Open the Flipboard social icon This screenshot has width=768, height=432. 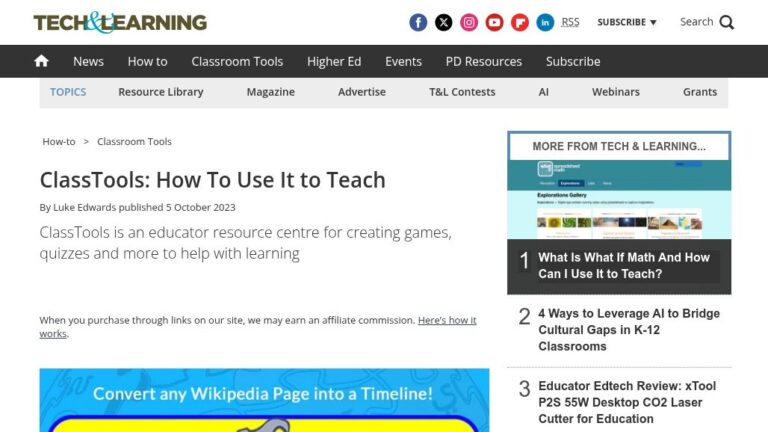[x=520, y=22]
